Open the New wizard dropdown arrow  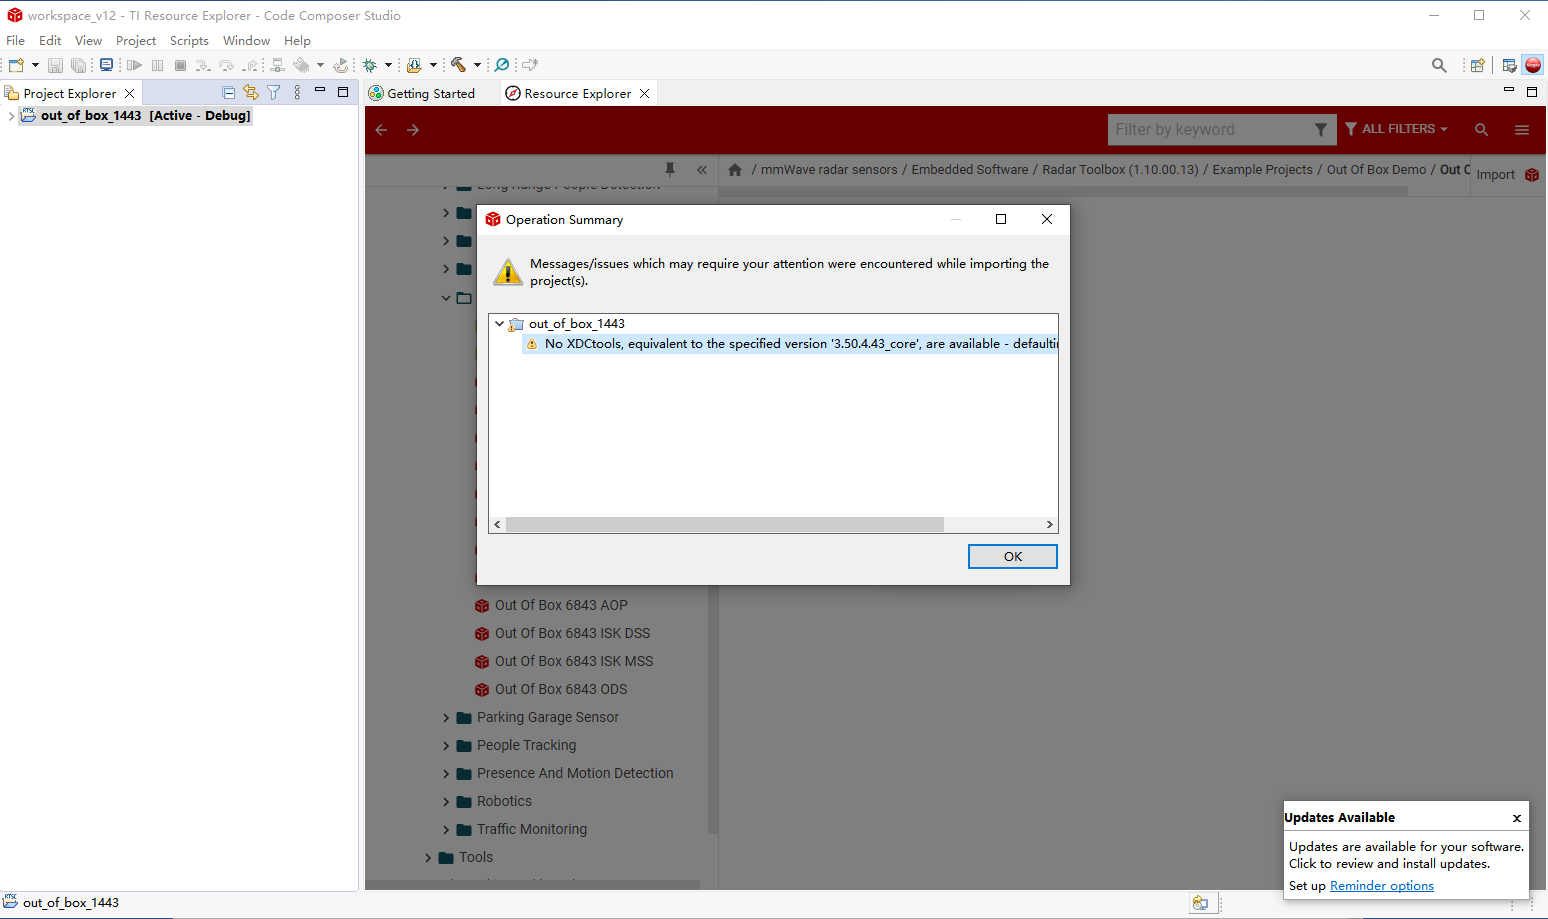[35, 65]
